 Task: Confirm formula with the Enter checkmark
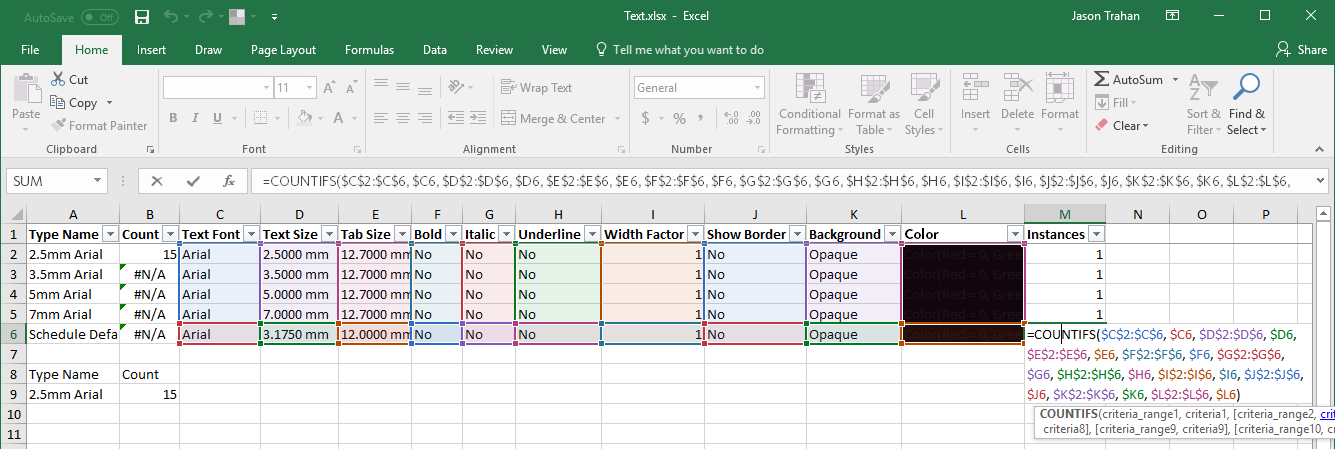coord(193,181)
